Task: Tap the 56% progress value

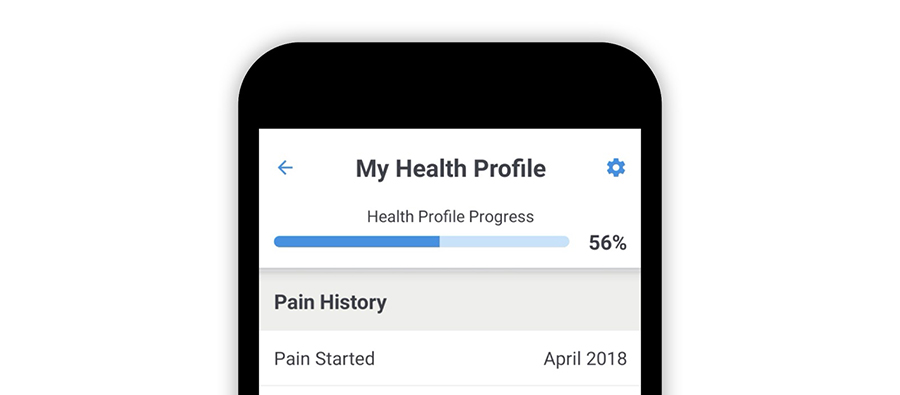Action: tap(607, 243)
